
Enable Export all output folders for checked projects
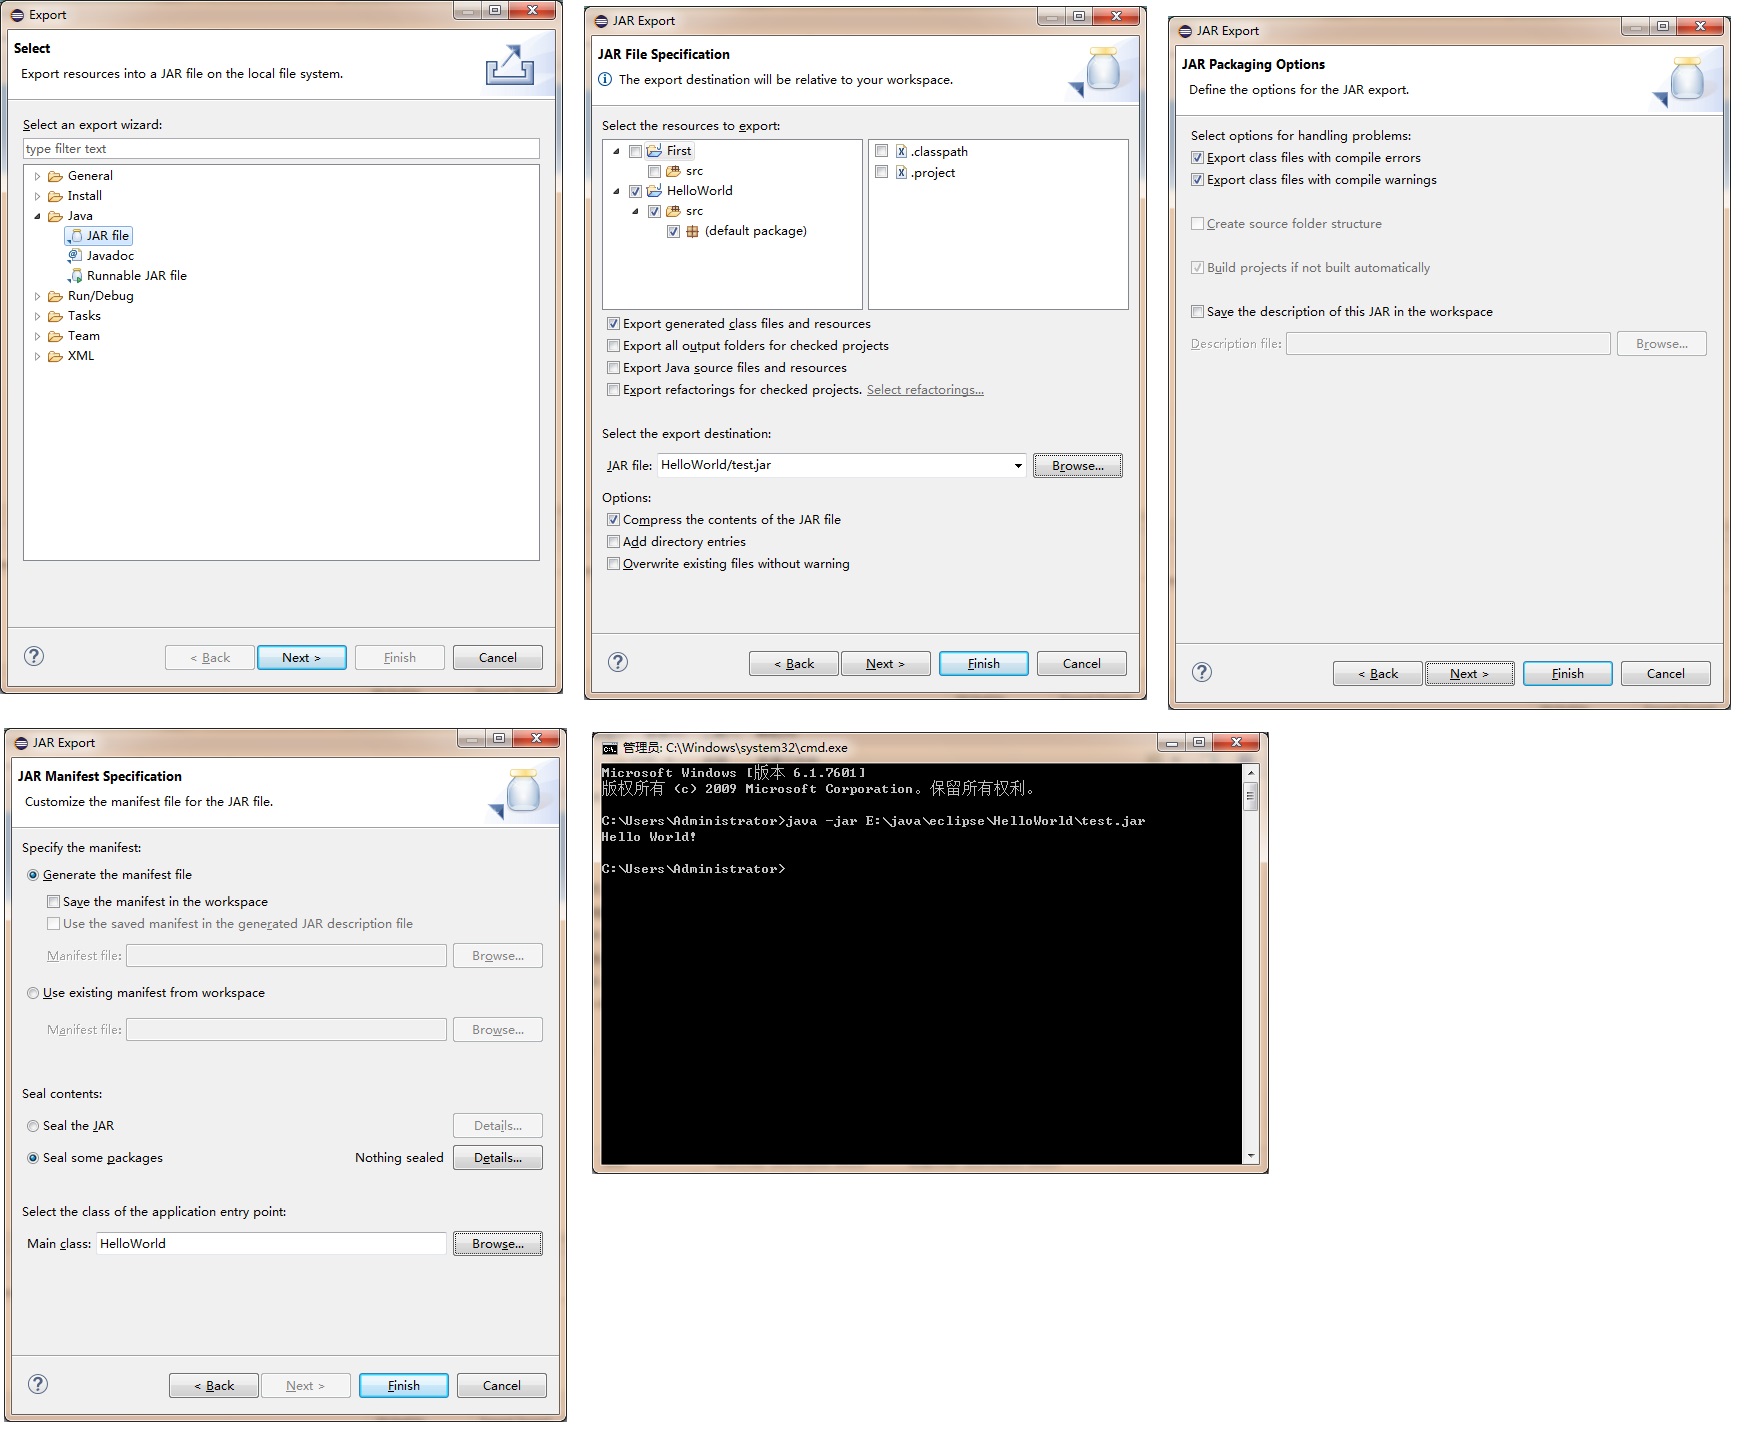[x=613, y=346]
